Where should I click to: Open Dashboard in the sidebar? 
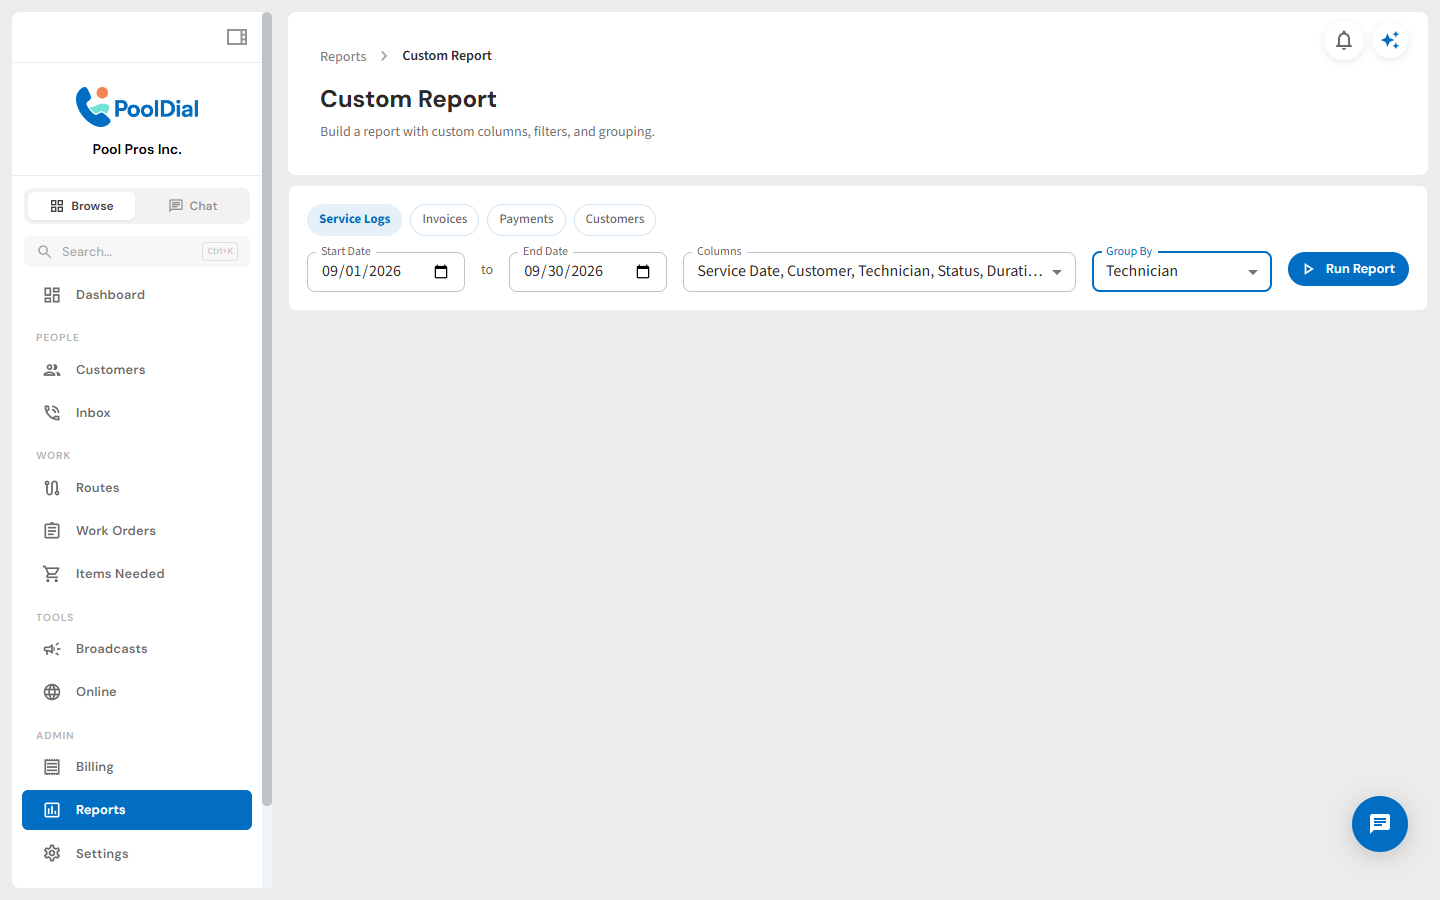(137, 295)
